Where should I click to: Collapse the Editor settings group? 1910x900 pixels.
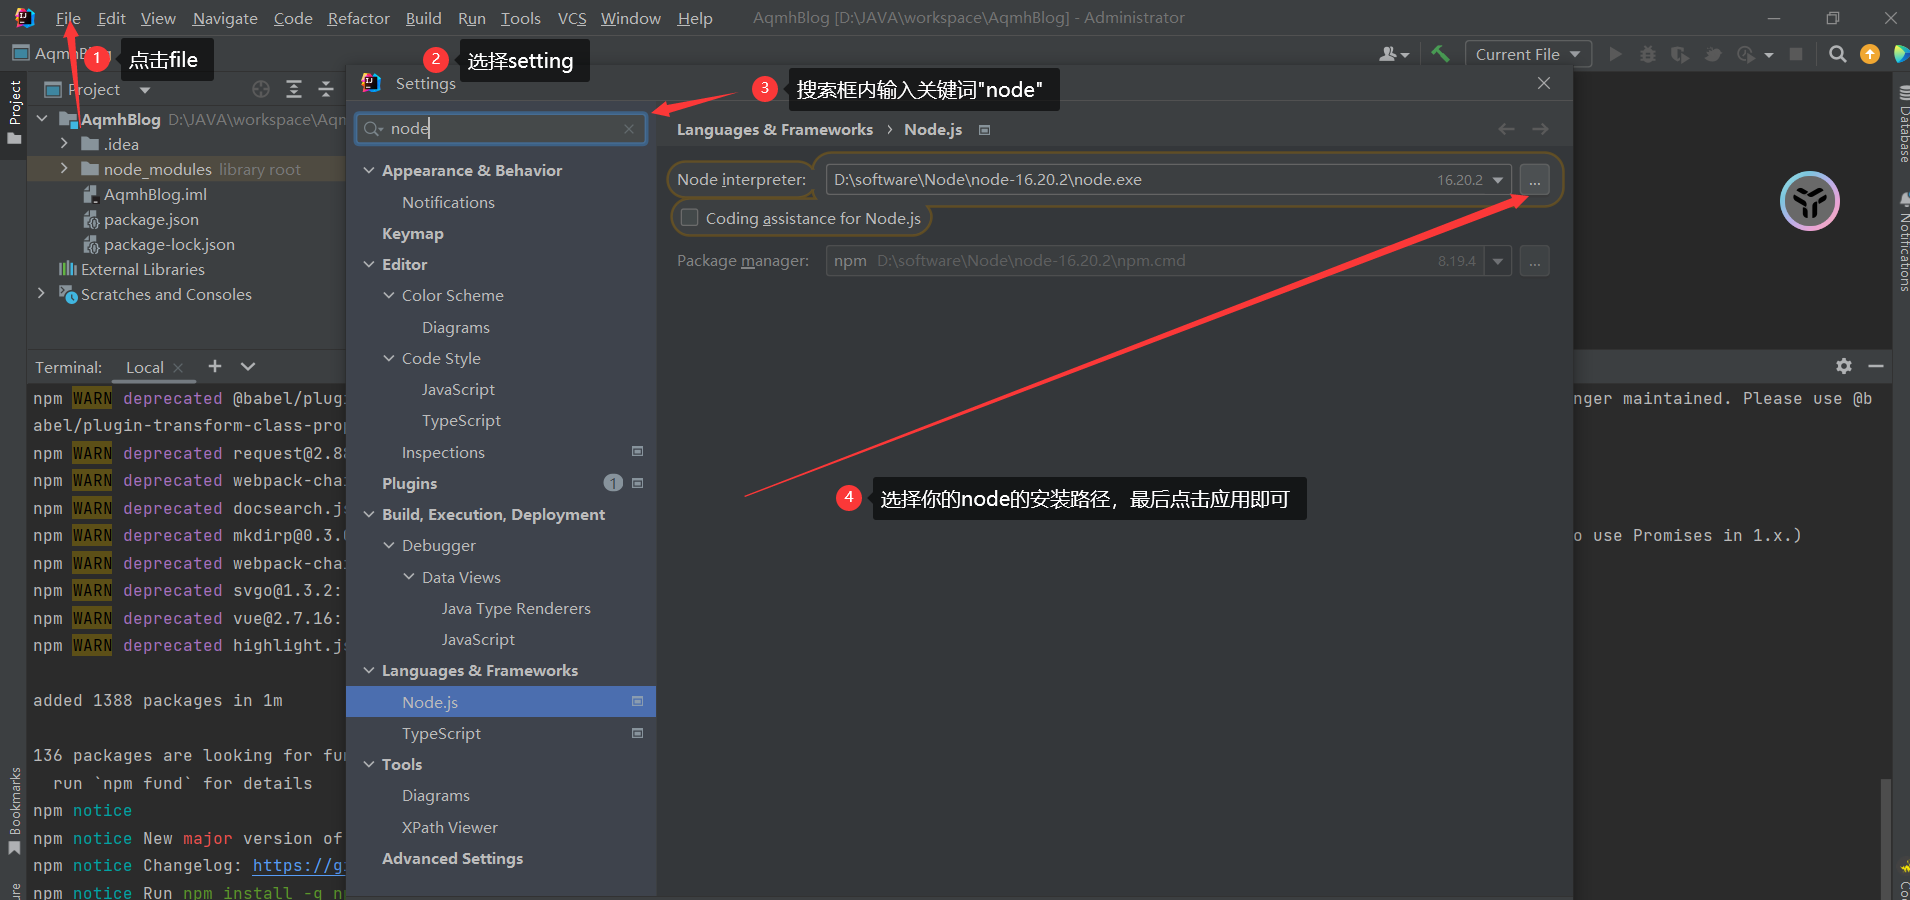point(369,265)
